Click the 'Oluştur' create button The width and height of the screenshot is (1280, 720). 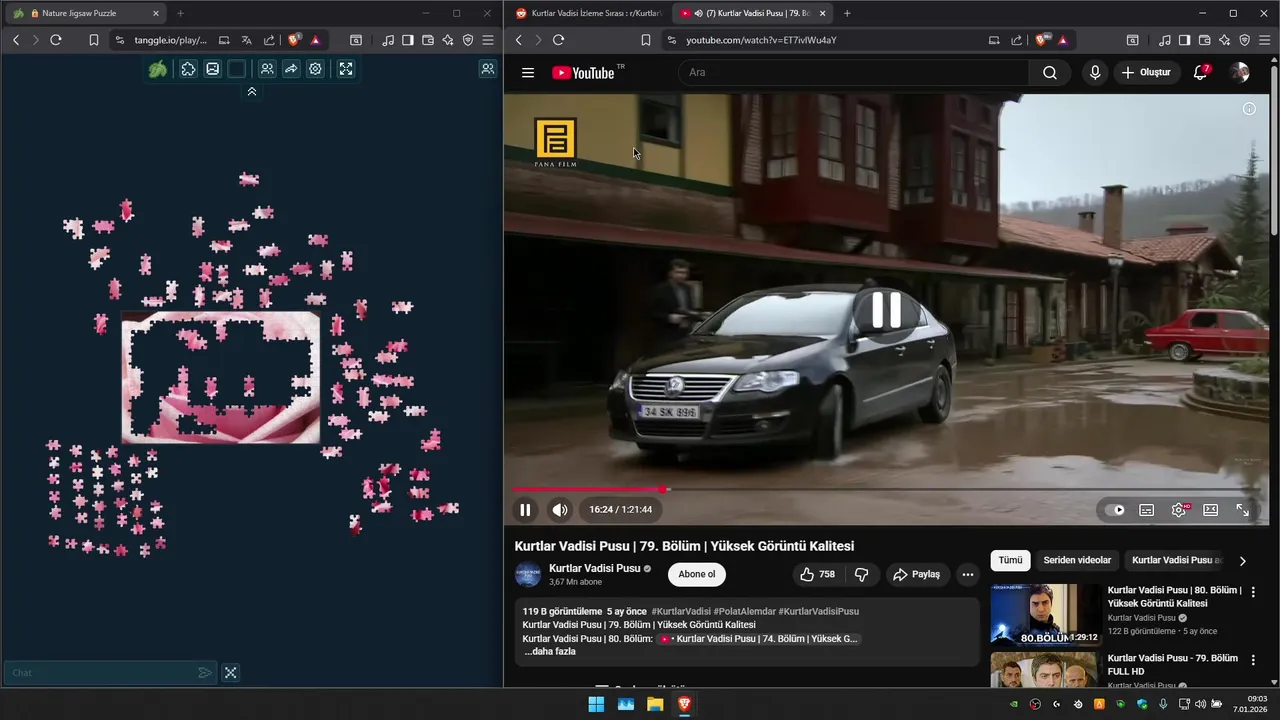[1146, 73]
